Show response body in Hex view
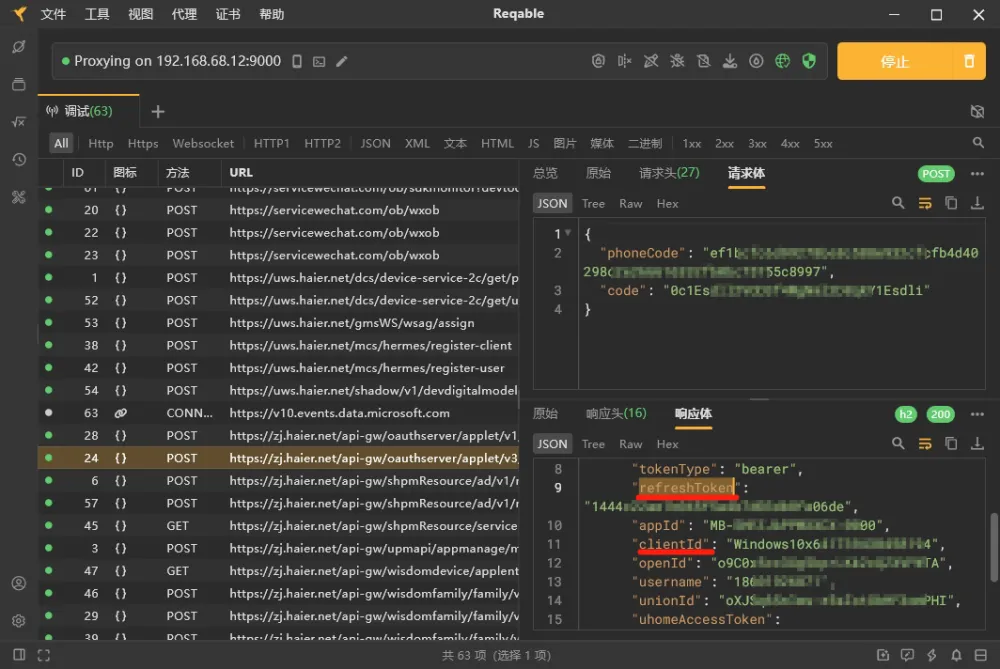This screenshot has height=669, width=1000. point(667,444)
